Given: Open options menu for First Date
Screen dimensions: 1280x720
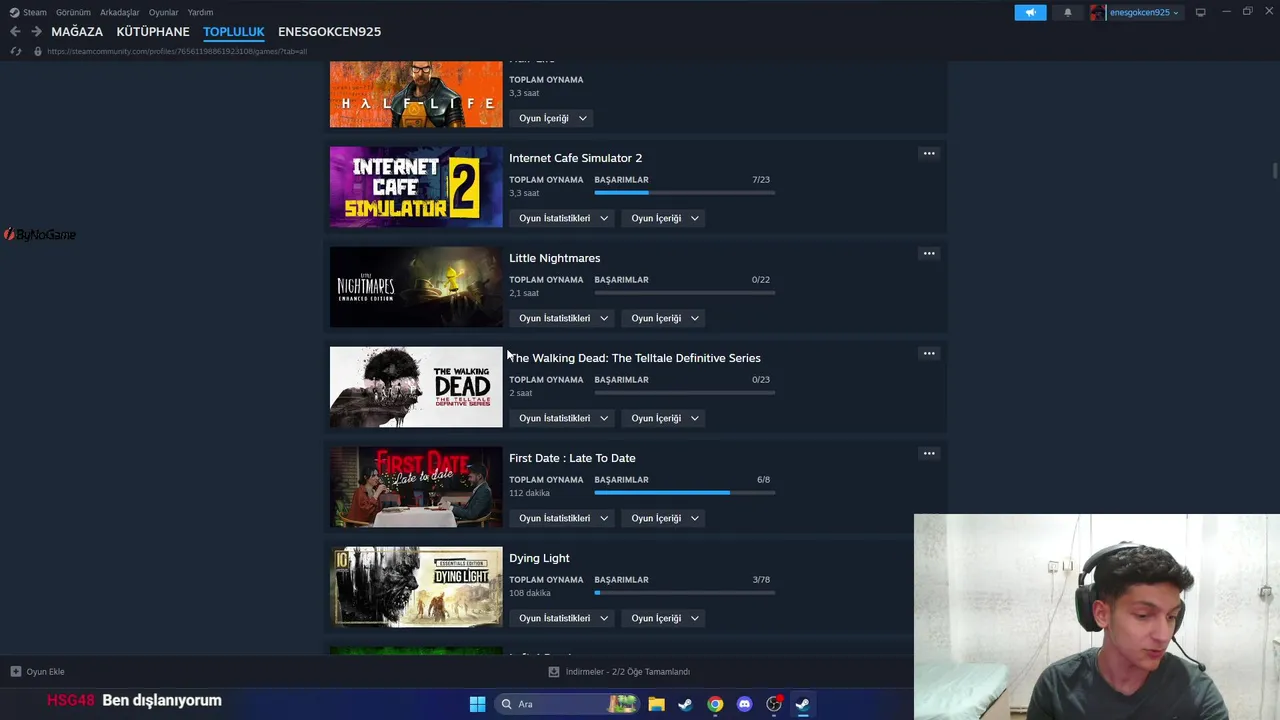Looking at the screenshot, I should [929, 453].
